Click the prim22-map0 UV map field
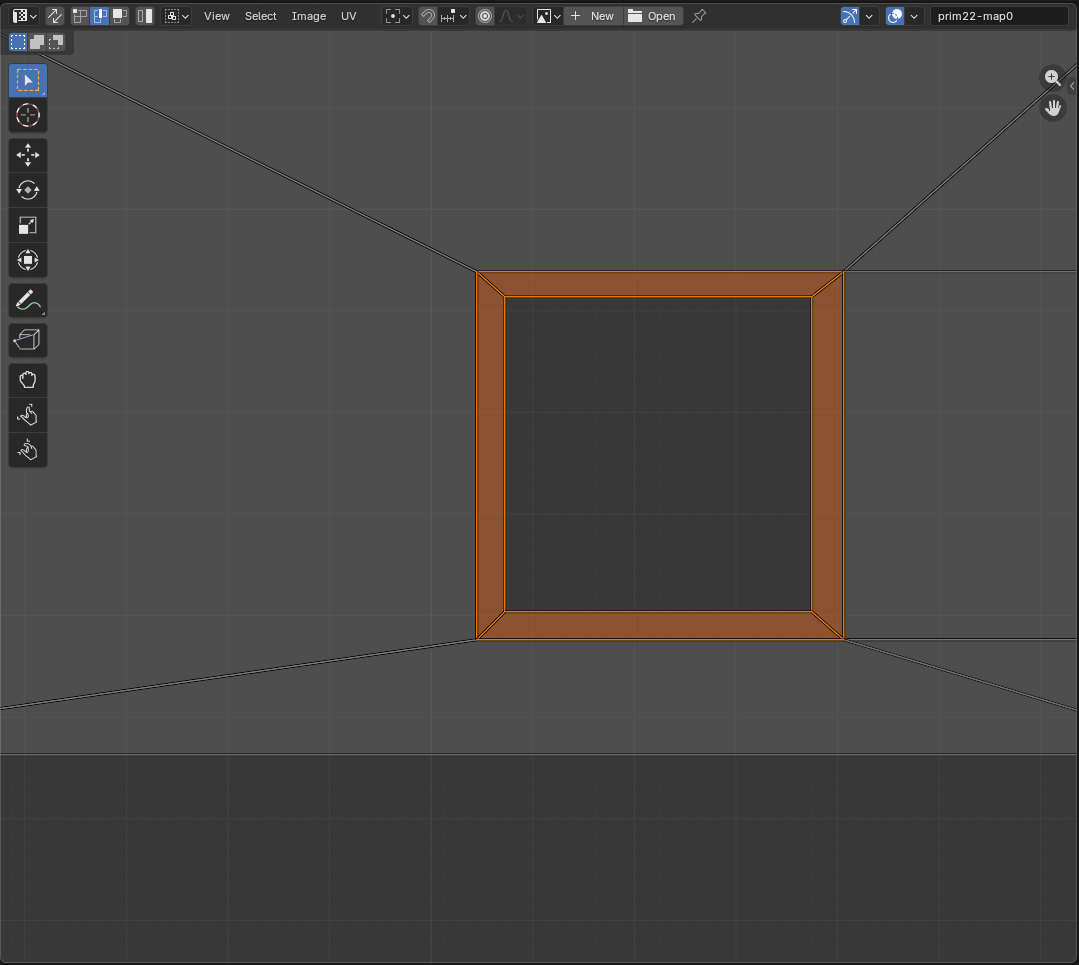Viewport: 1079px width, 965px height. tap(998, 16)
